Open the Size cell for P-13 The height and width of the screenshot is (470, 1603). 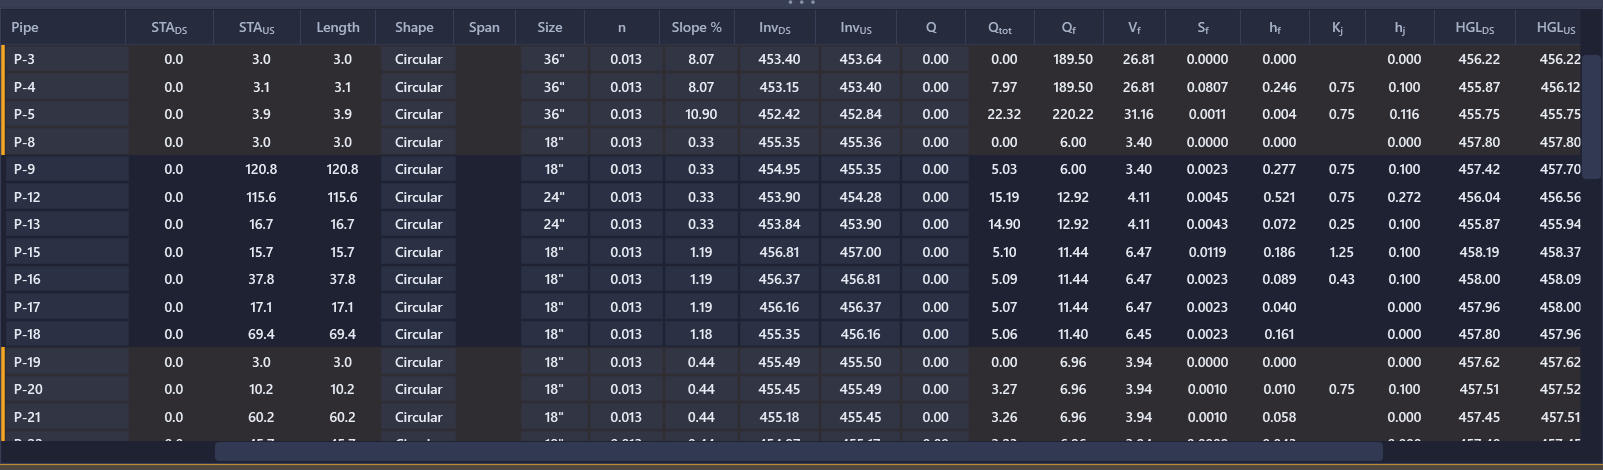553,224
